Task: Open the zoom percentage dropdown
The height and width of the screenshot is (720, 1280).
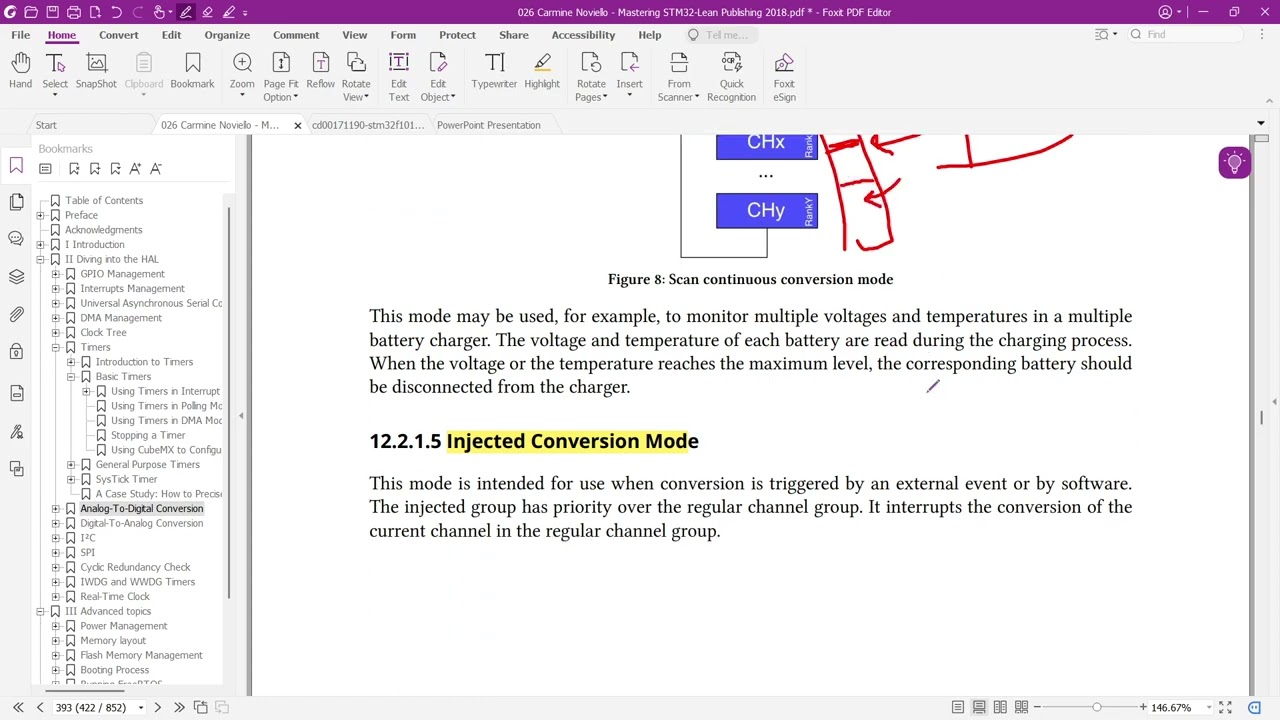Action: point(1209,707)
